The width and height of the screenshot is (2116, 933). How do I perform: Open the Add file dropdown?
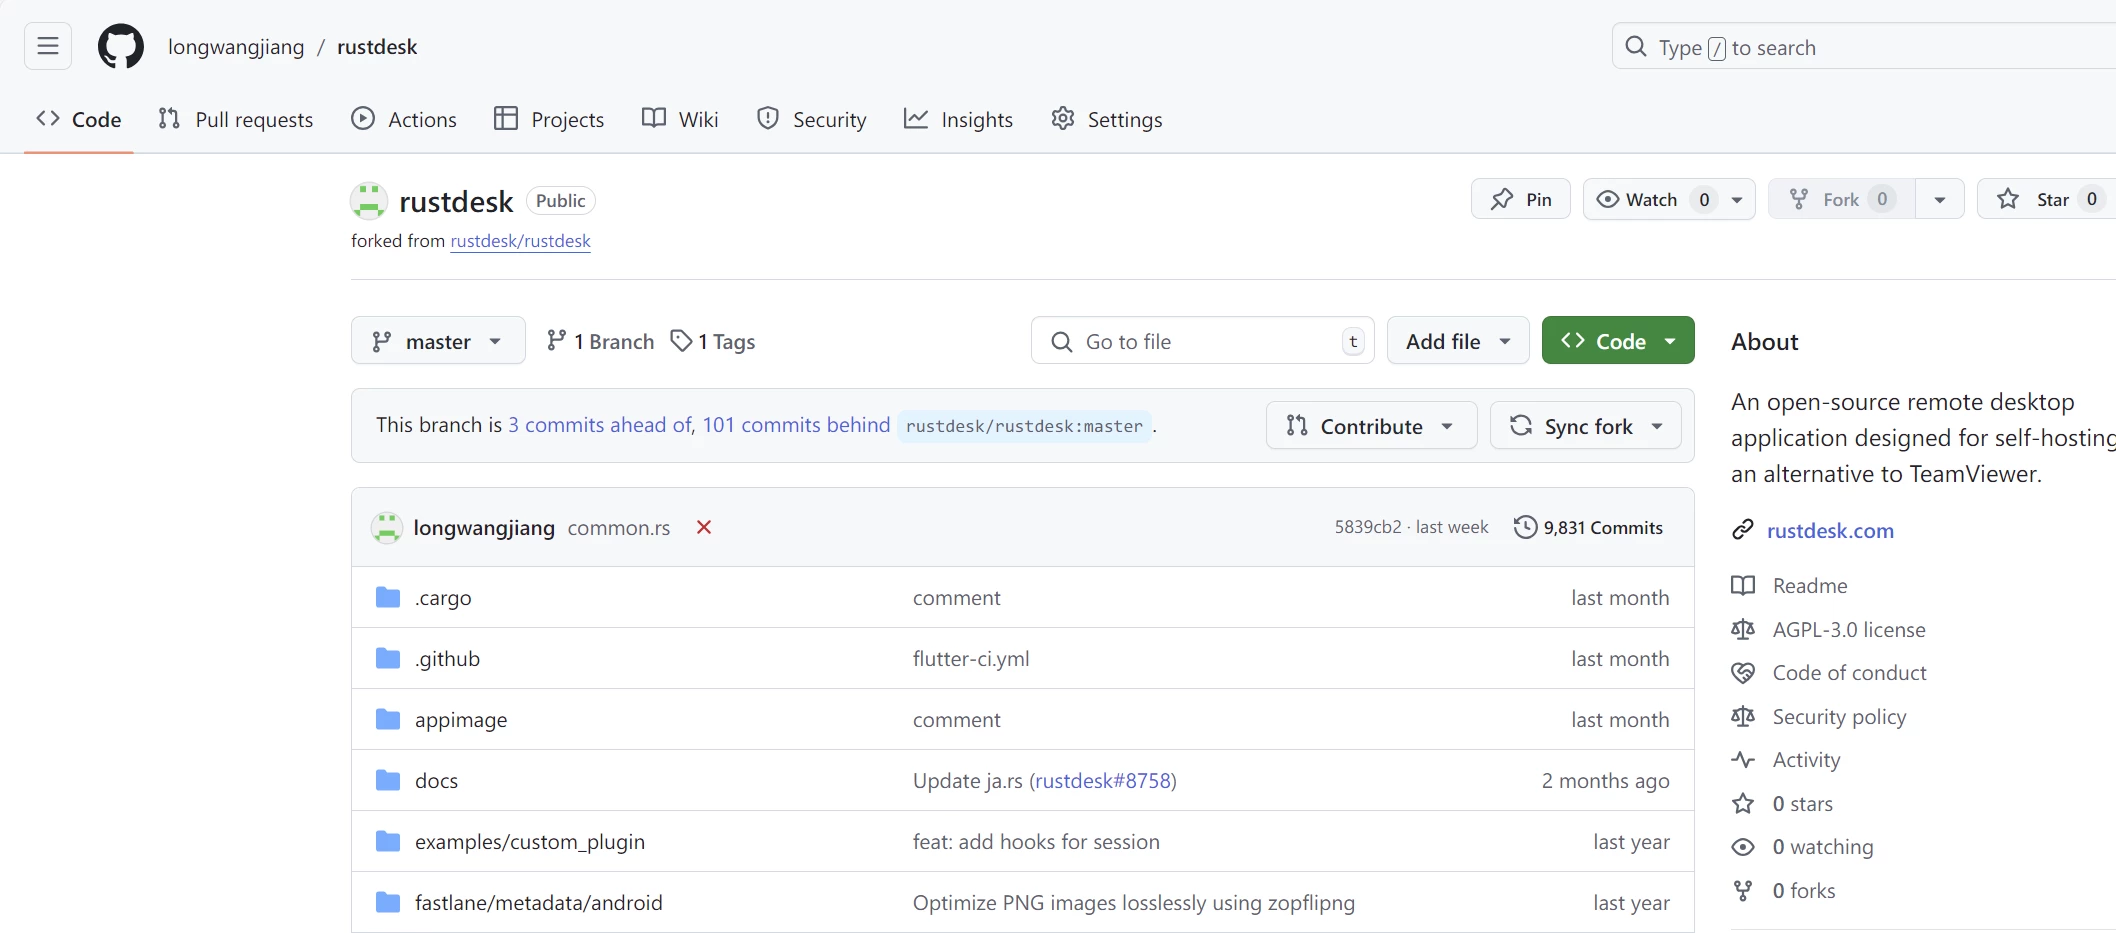tap(1457, 341)
